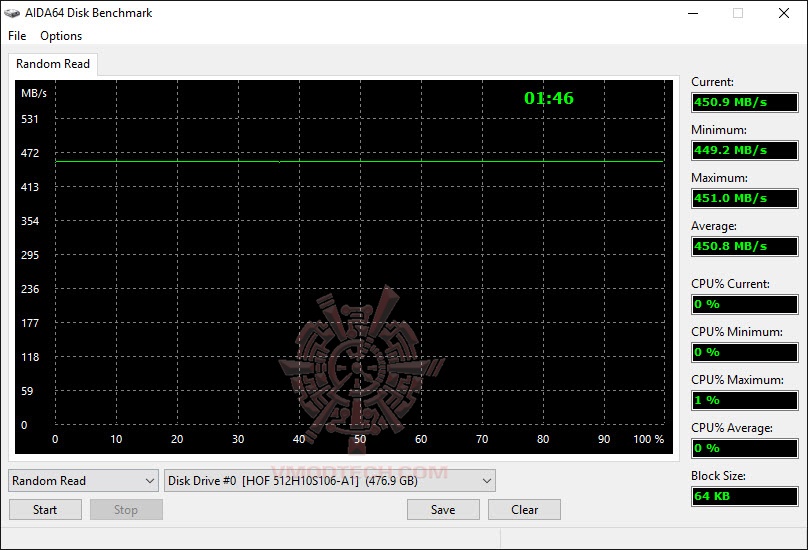
Task: Click the Save button
Action: tap(443, 510)
